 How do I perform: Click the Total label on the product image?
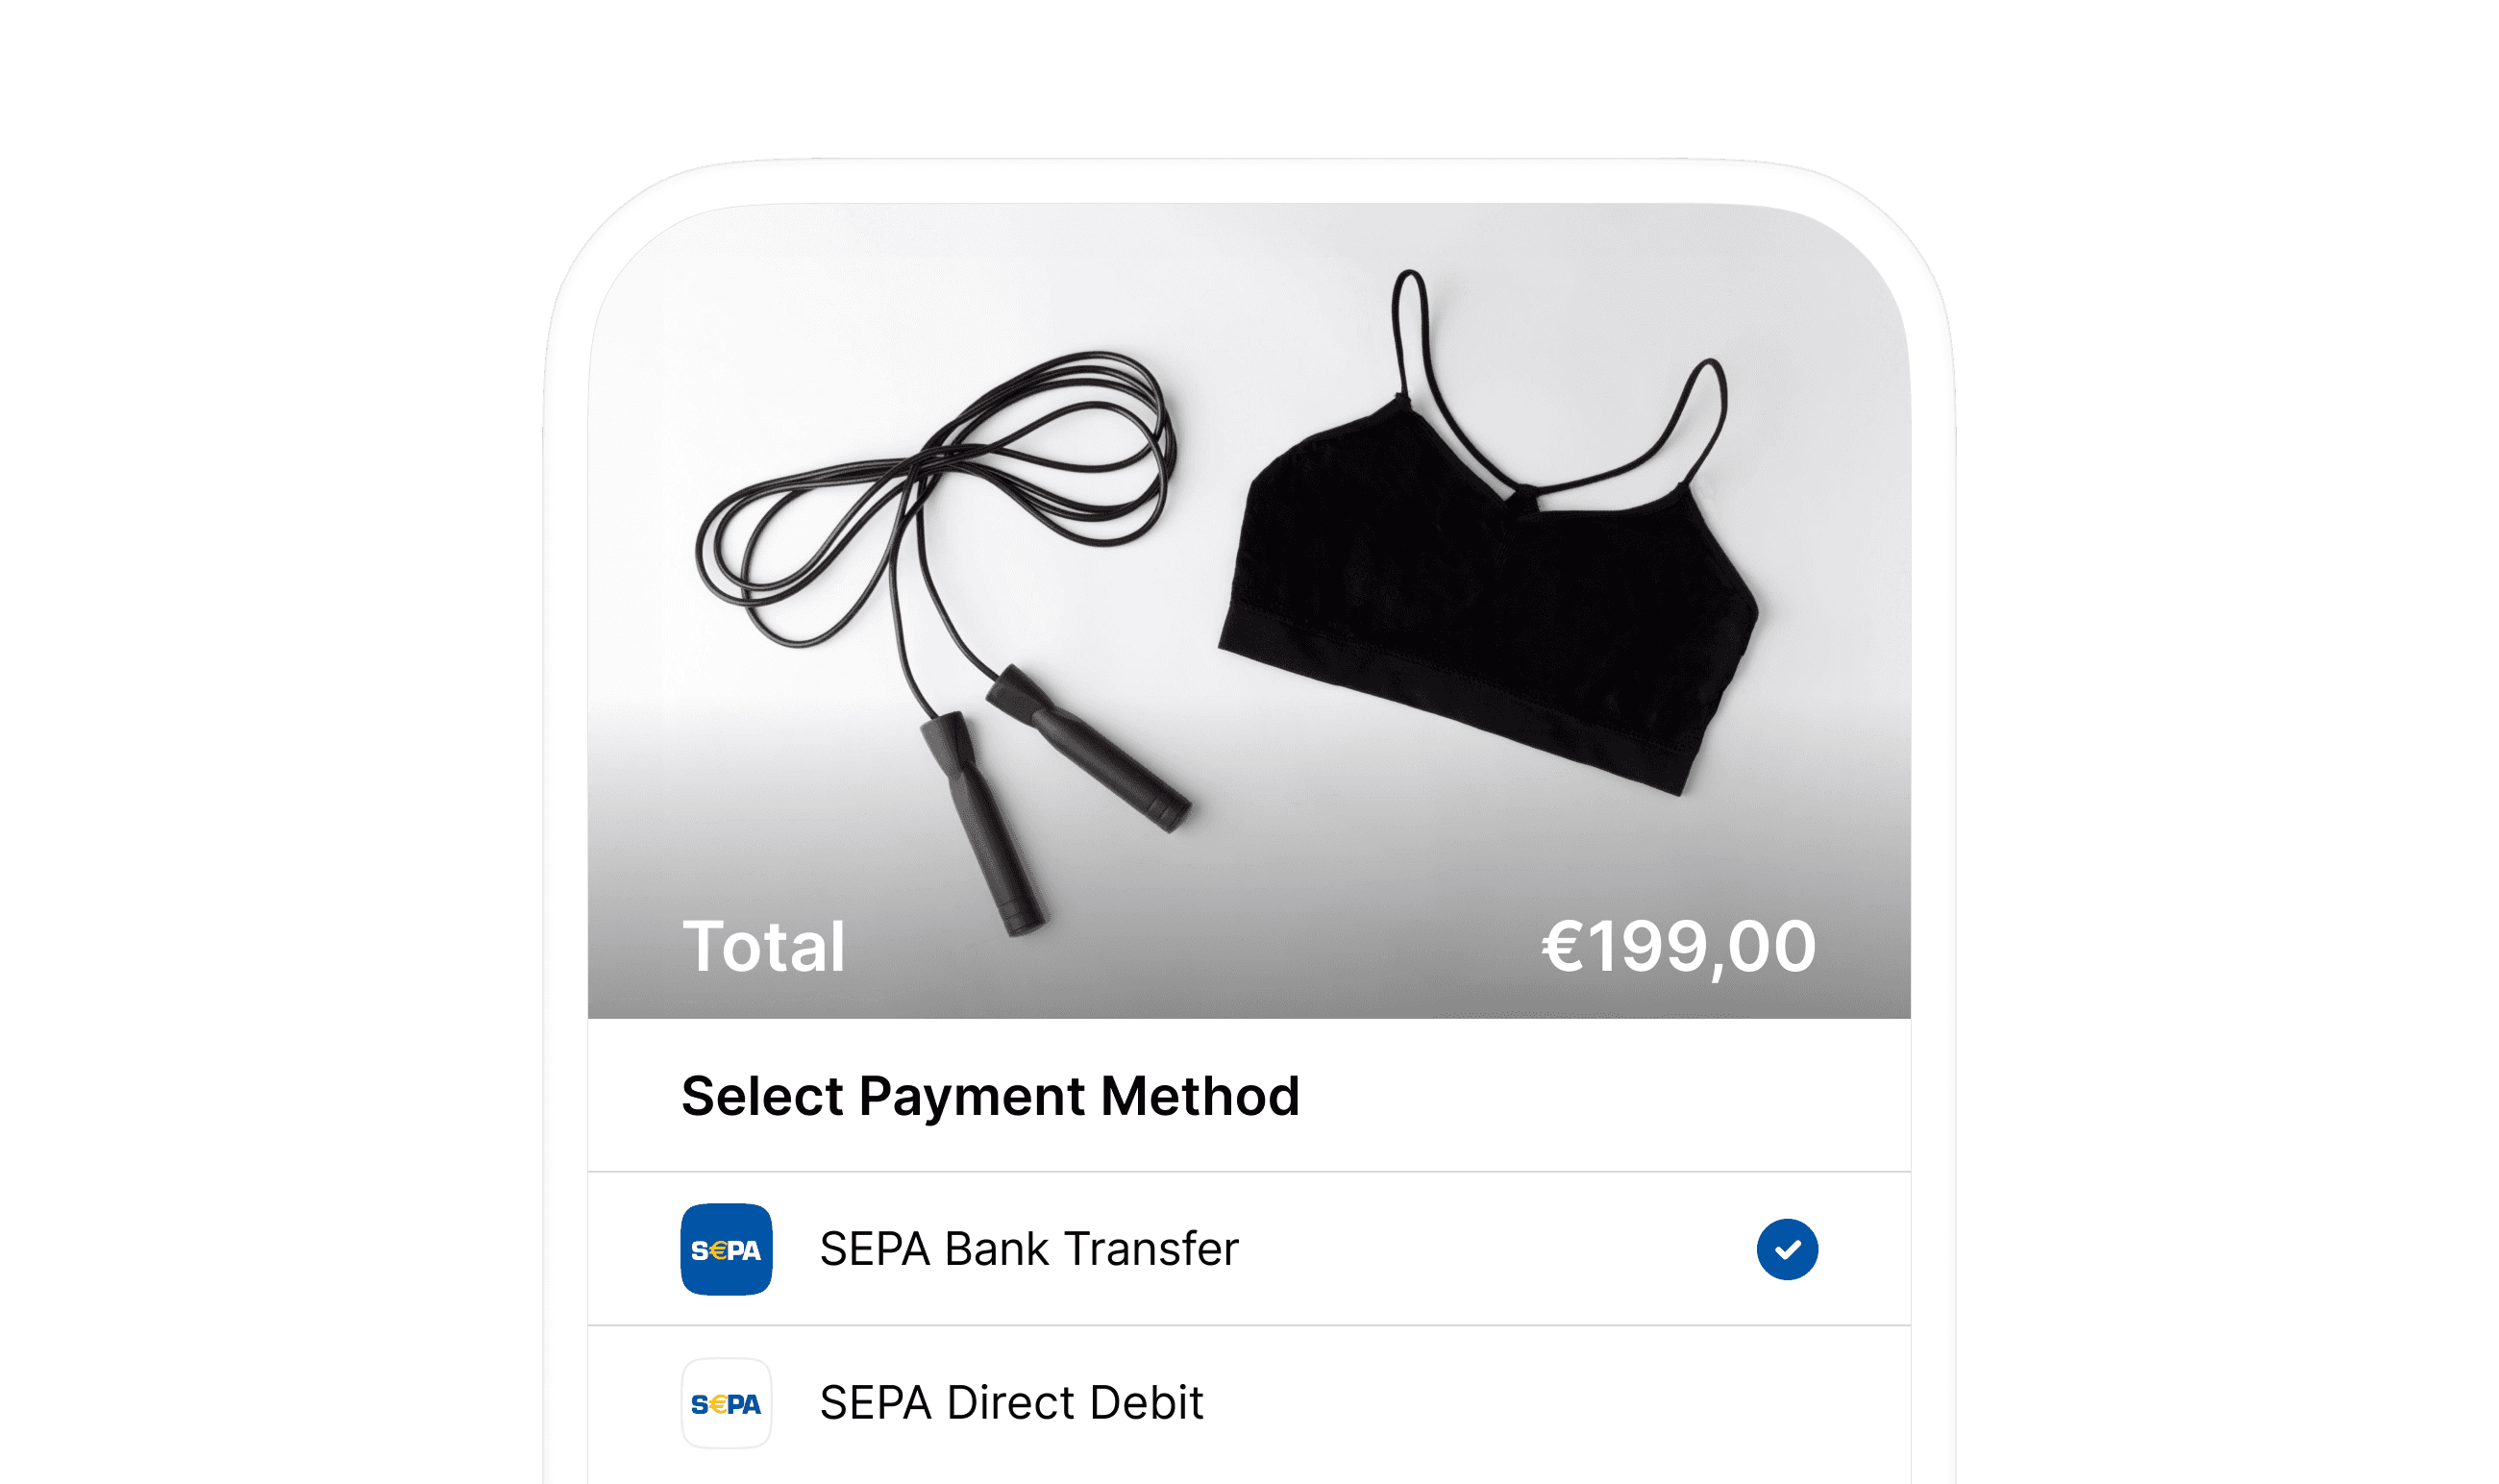point(764,946)
